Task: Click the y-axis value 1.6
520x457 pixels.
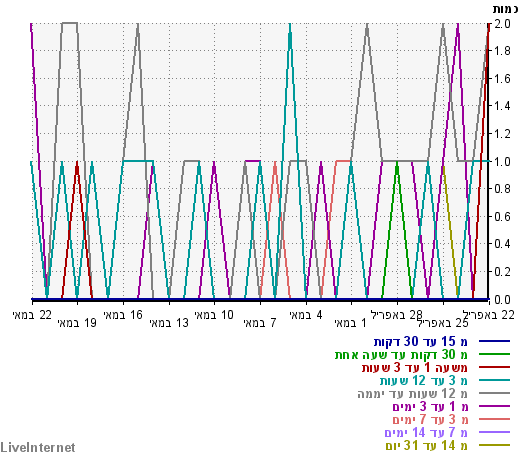Action: (502, 79)
